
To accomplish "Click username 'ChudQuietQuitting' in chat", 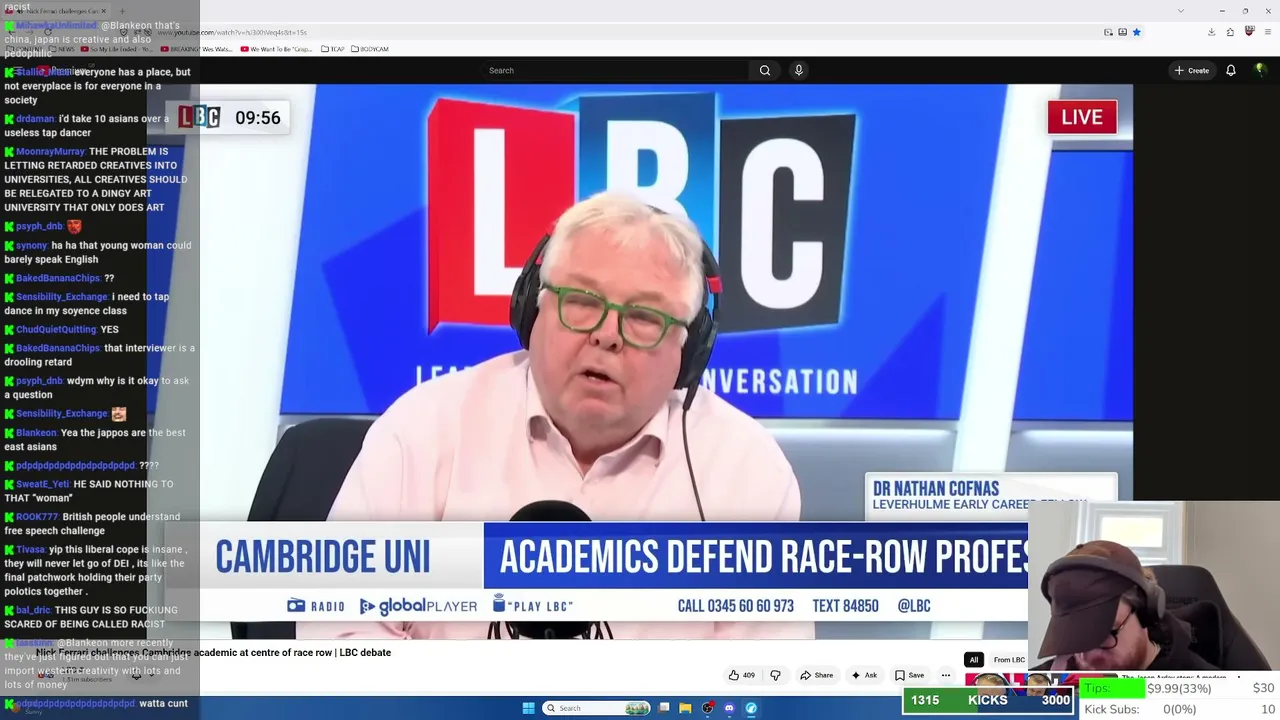I will (x=56, y=329).
